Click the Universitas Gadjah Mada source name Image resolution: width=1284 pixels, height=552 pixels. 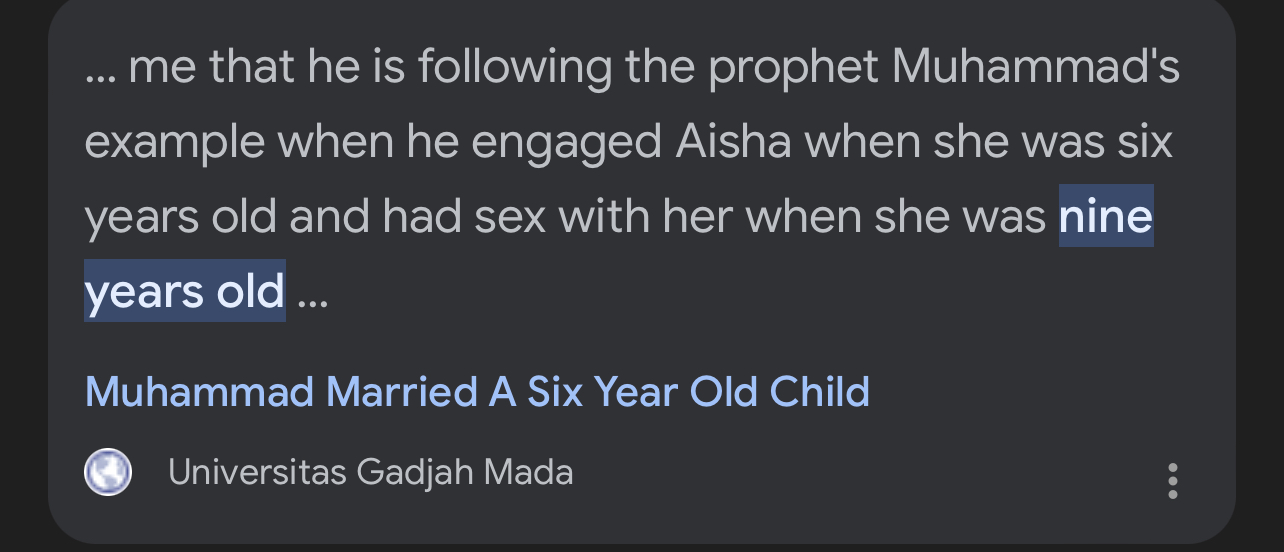point(371,472)
